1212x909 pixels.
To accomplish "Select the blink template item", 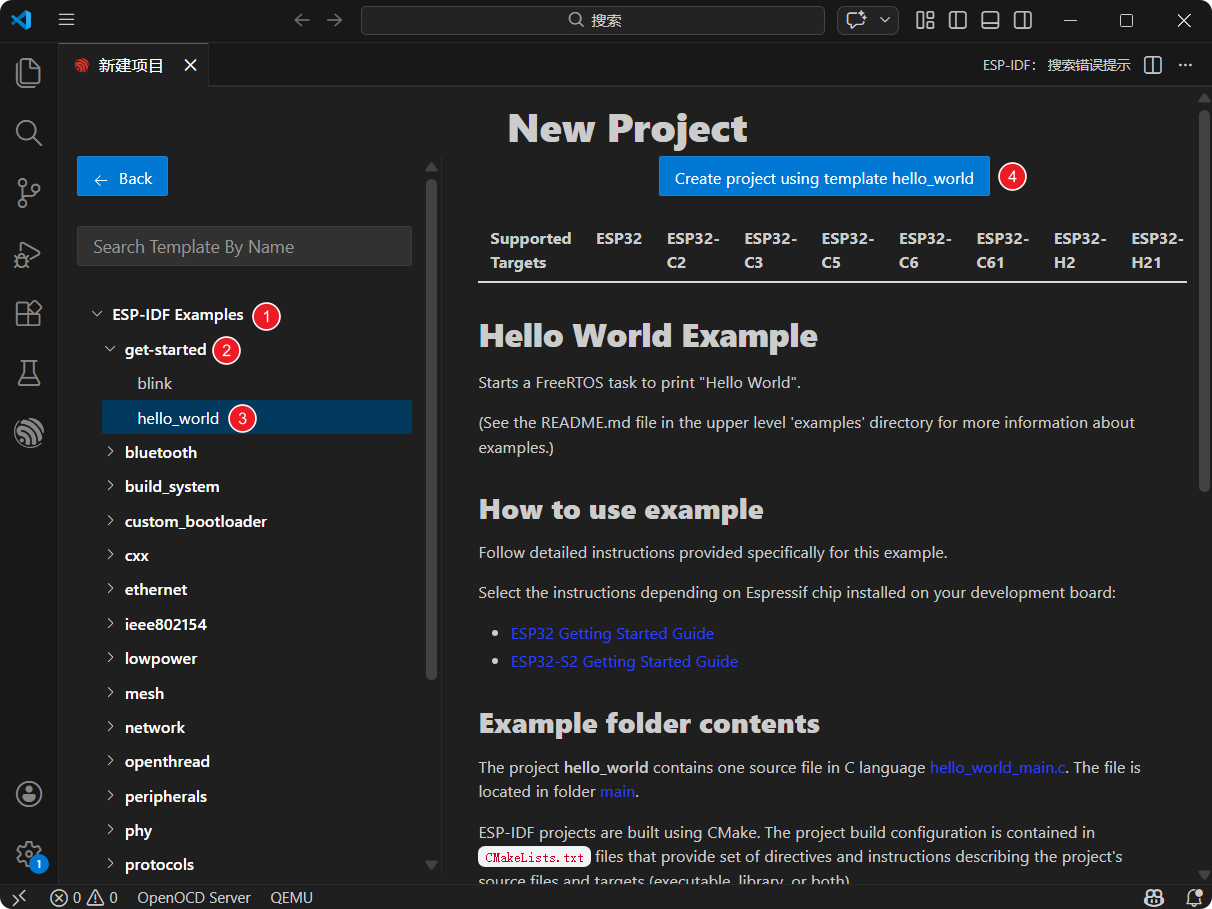I will (155, 384).
